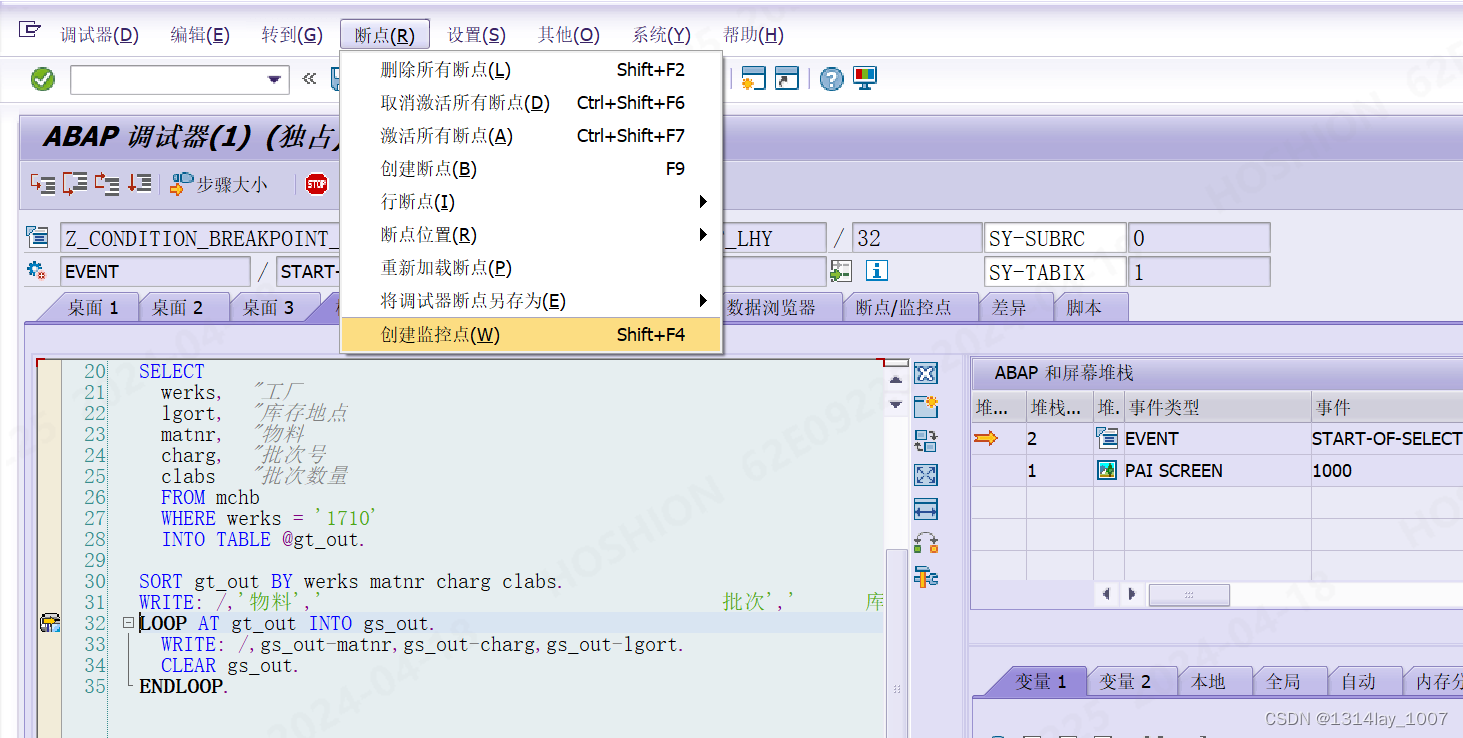1463x738 pixels.
Task: Click the Execute step-over debugger icon
Action: pyautogui.click(x=75, y=184)
